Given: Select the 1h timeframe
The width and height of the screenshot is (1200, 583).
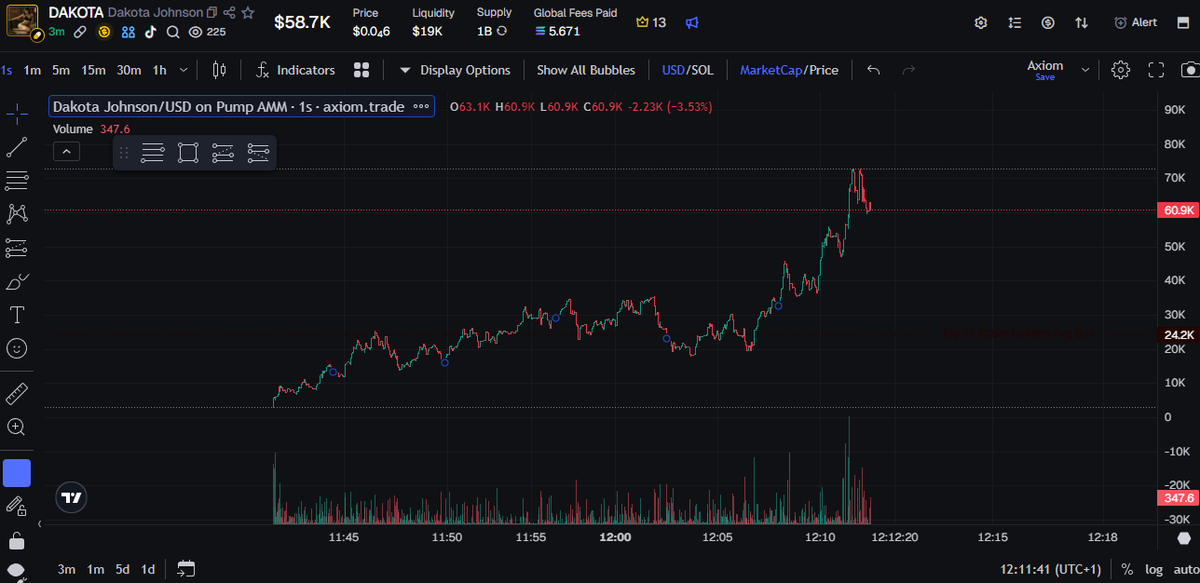Looking at the screenshot, I should [159, 70].
